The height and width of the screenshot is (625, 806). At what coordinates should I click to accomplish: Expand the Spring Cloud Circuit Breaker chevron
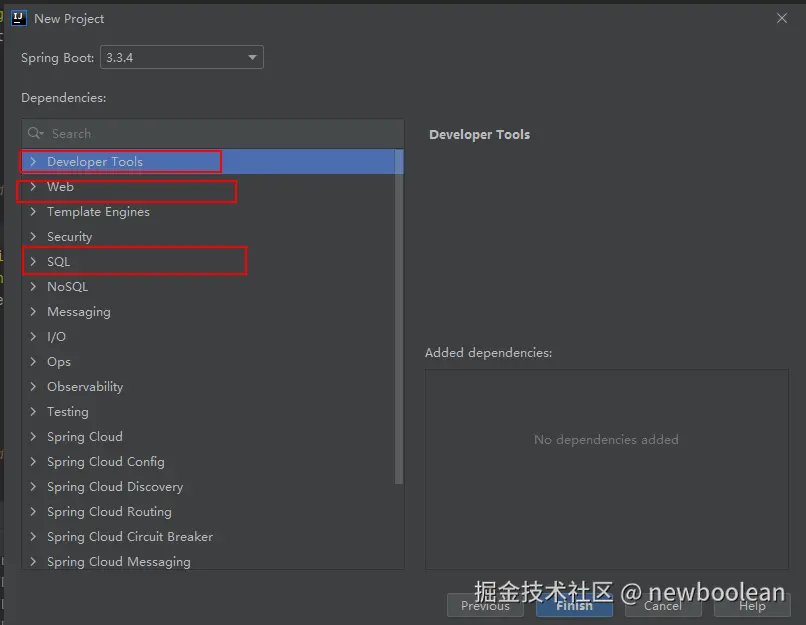pos(33,537)
